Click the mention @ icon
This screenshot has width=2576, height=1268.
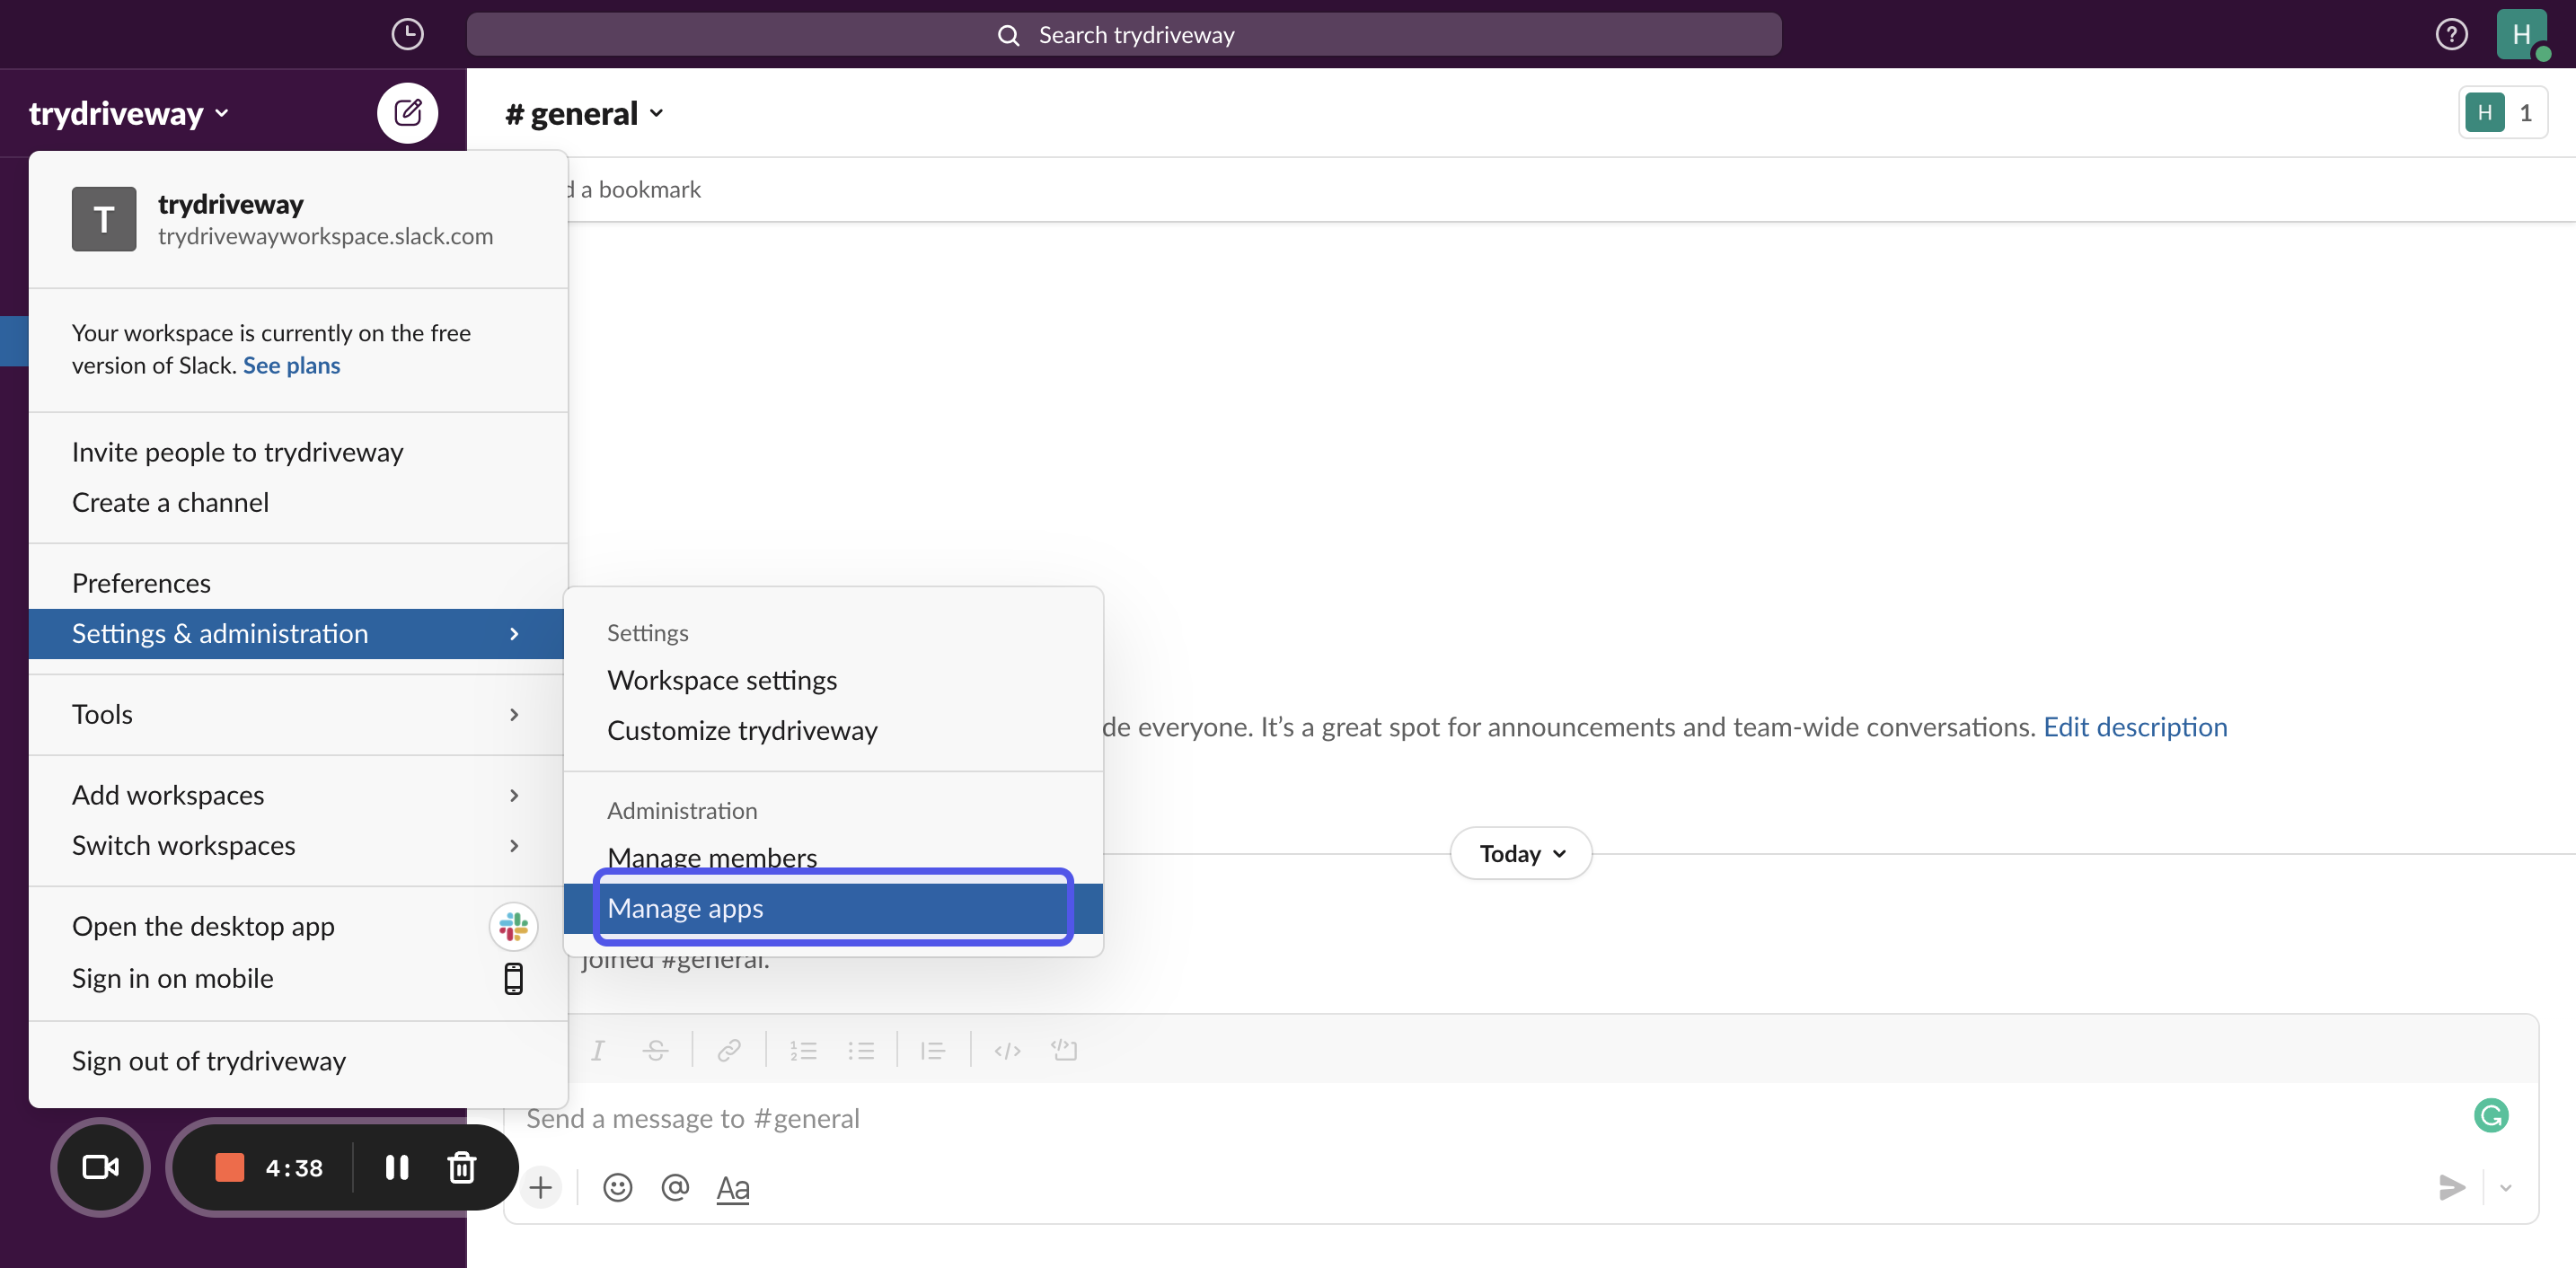[675, 1187]
